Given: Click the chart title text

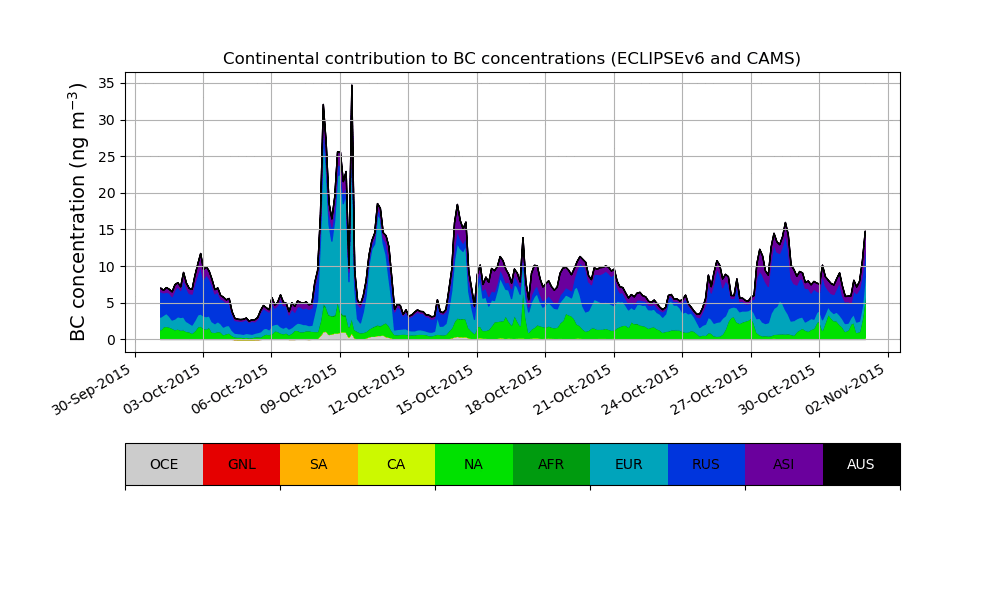Looking at the screenshot, I should [x=512, y=59].
